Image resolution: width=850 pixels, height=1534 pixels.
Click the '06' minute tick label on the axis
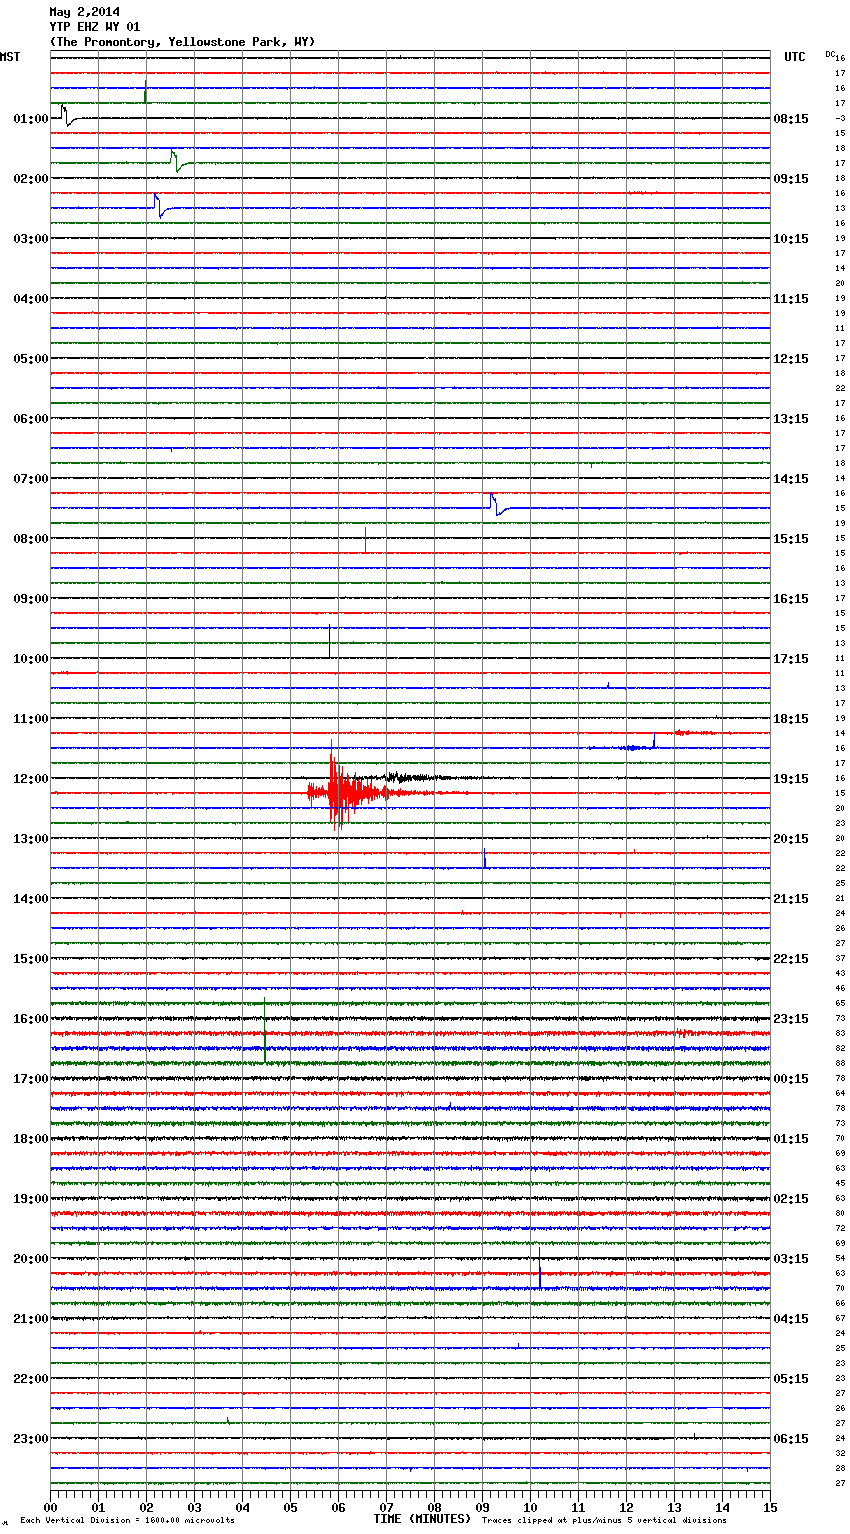338,1507
